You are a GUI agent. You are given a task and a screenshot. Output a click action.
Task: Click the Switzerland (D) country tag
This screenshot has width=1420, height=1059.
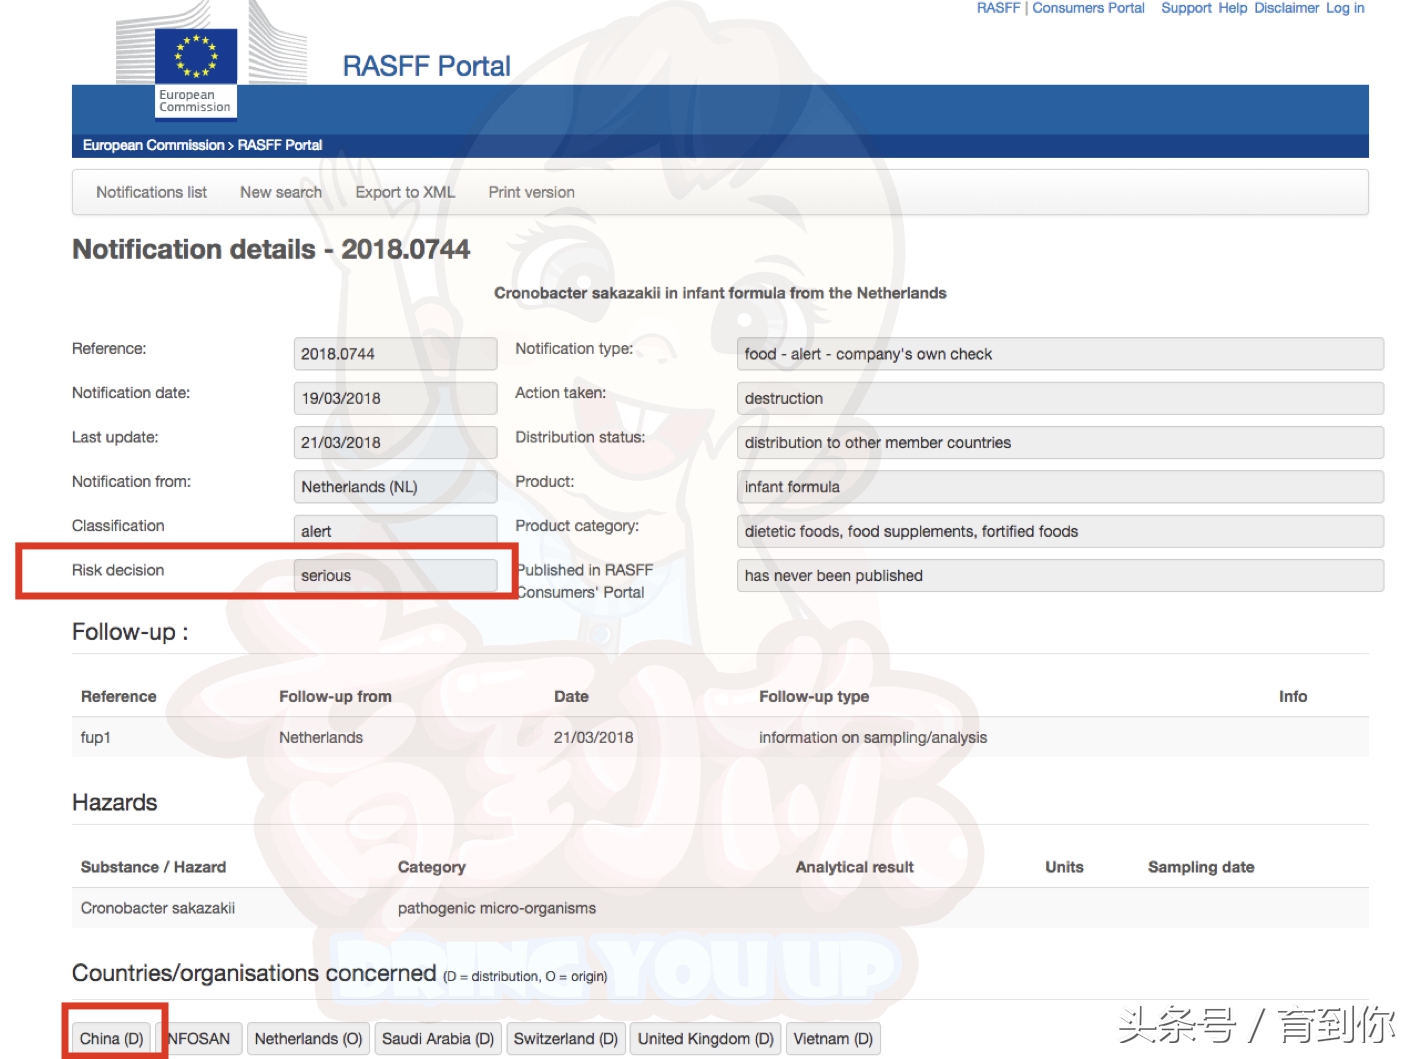click(x=566, y=1039)
